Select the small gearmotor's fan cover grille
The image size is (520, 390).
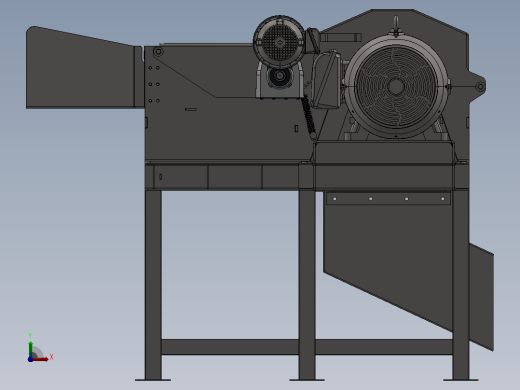coord(279,42)
